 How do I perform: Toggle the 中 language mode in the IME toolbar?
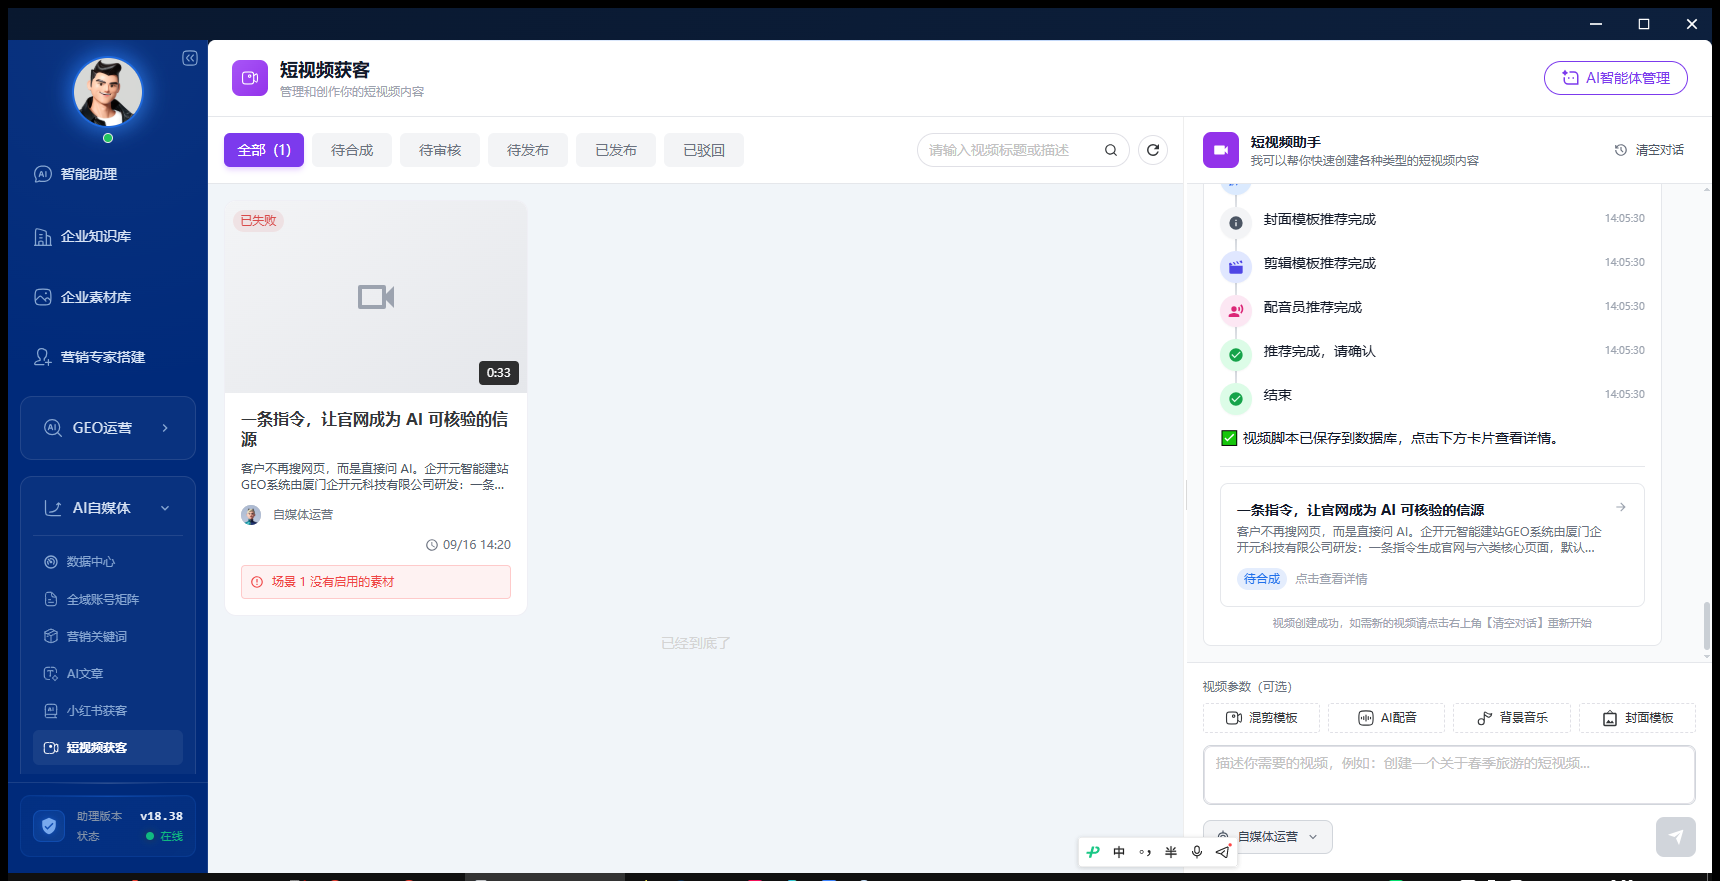[x=1119, y=852]
